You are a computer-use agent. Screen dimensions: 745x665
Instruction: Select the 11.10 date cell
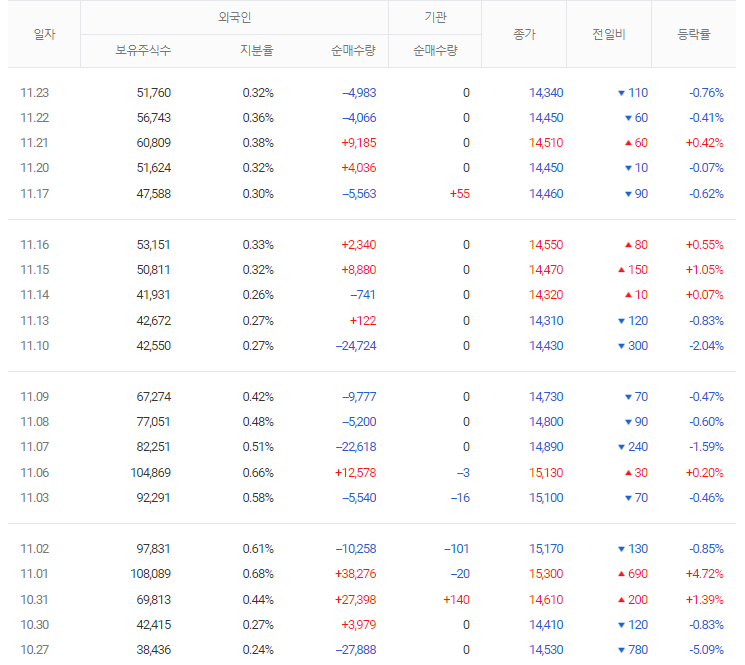click(35, 346)
